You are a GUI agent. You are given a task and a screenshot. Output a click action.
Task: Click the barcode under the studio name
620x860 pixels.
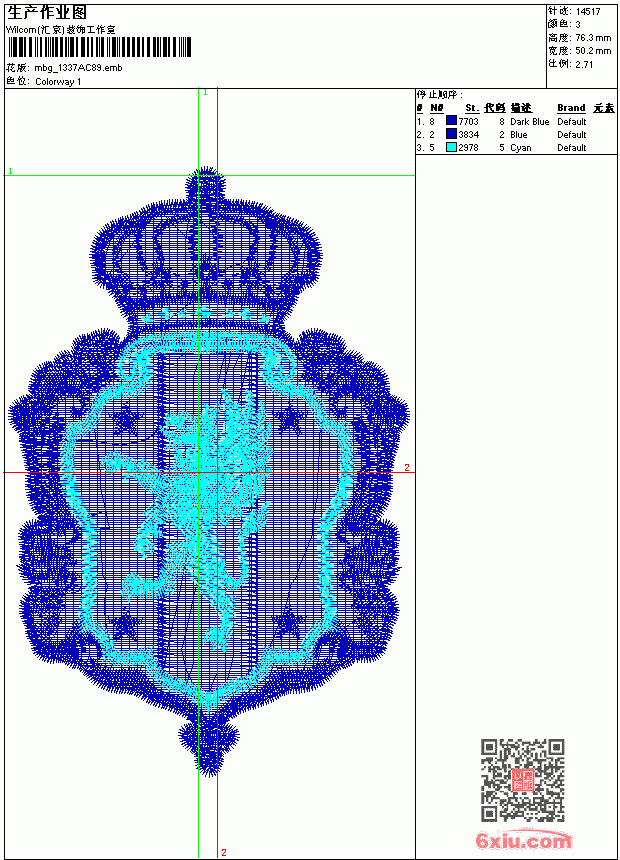click(x=99, y=47)
